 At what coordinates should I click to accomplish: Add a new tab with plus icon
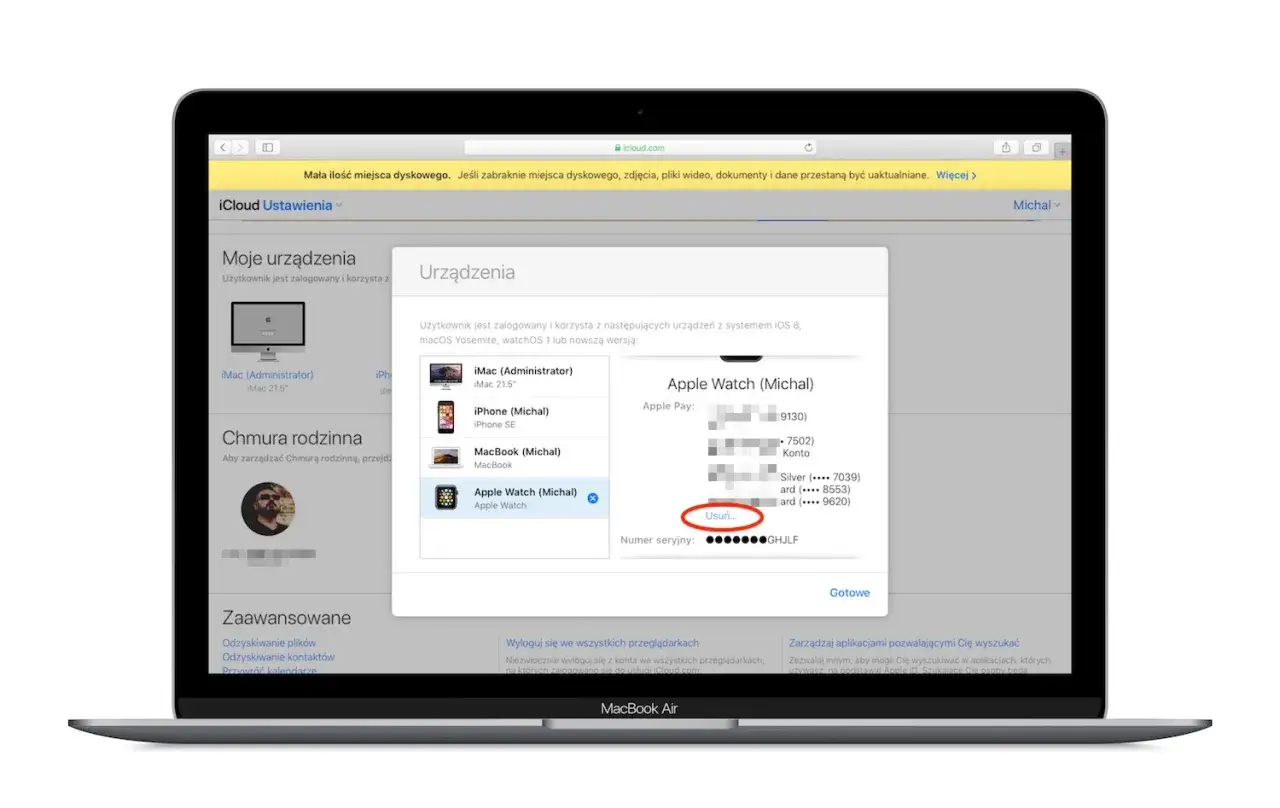coord(1062,151)
